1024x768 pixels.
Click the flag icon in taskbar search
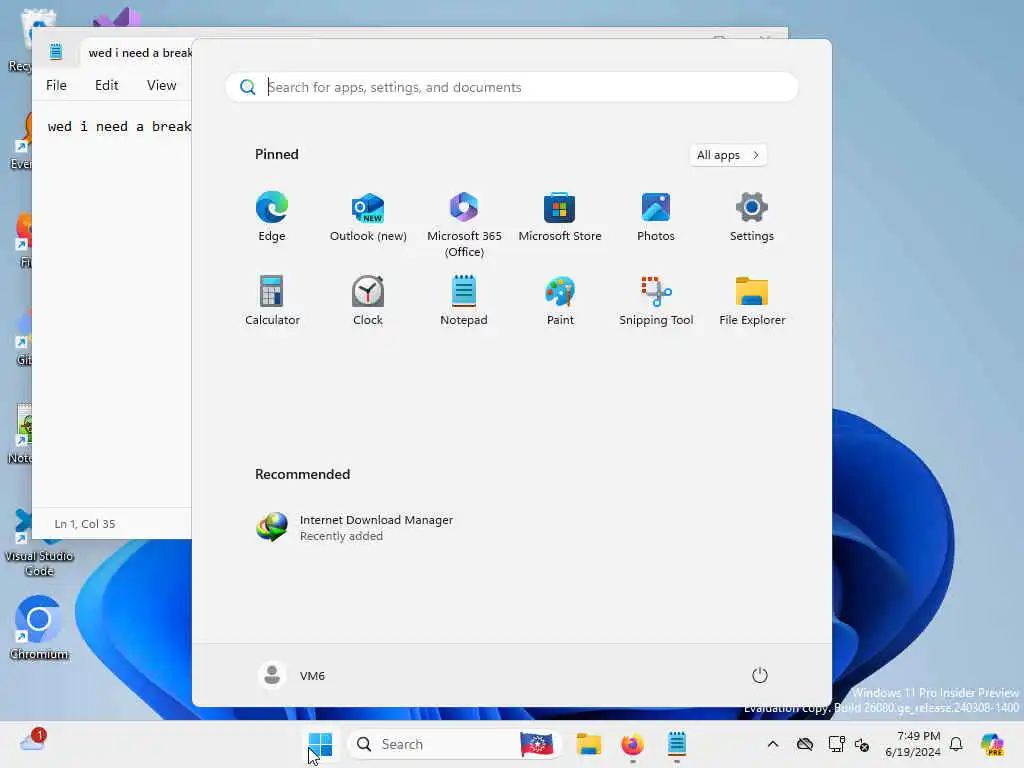tap(537, 744)
